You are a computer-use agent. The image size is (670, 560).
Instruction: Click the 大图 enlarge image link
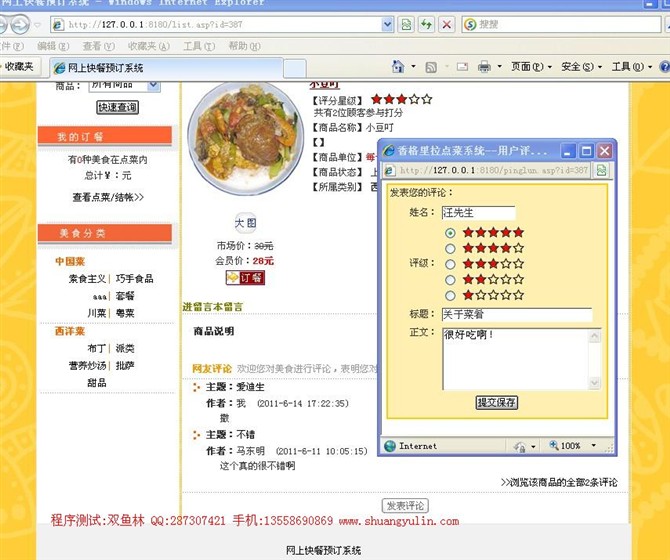245,223
